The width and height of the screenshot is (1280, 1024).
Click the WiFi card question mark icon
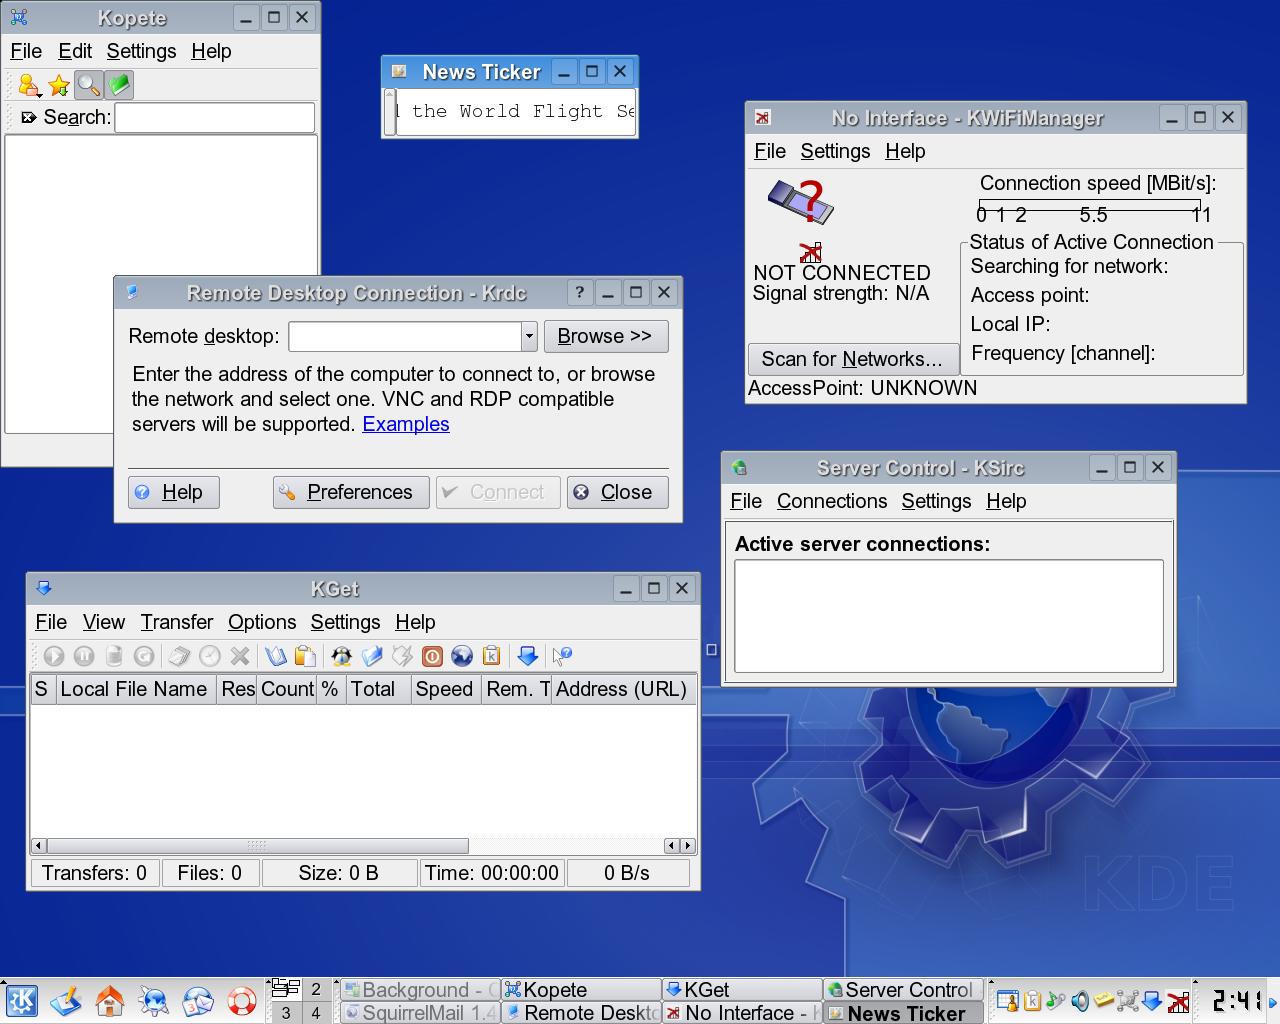[x=801, y=201]
